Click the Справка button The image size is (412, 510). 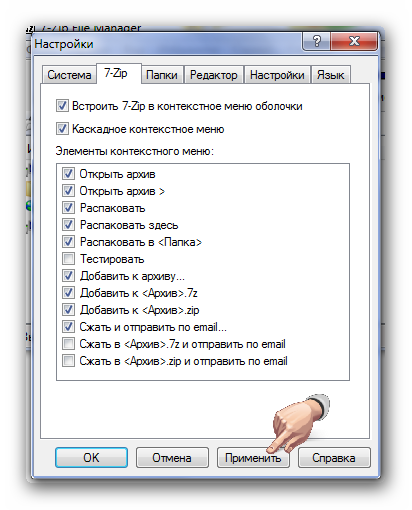click(x=334, y=458)
